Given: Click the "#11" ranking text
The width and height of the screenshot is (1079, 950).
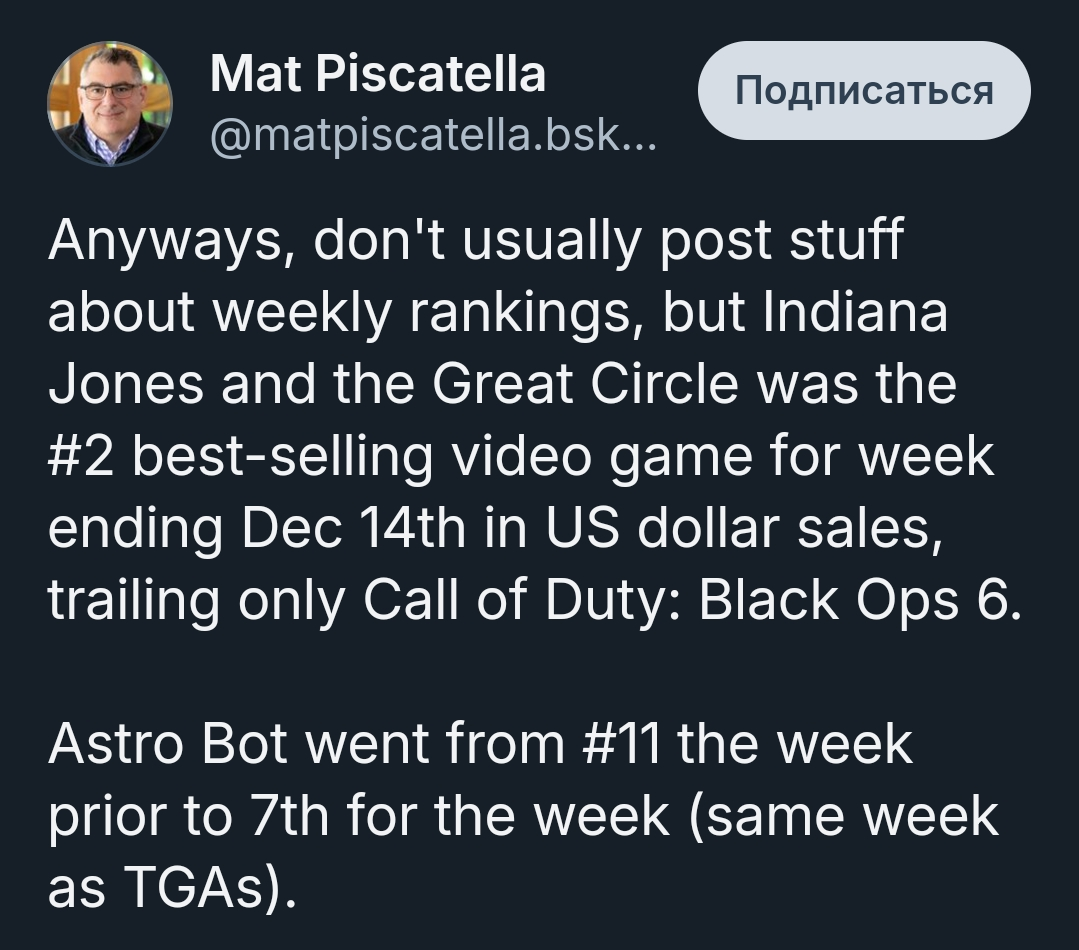Looking at the screenshot, I should coord(616,746).
